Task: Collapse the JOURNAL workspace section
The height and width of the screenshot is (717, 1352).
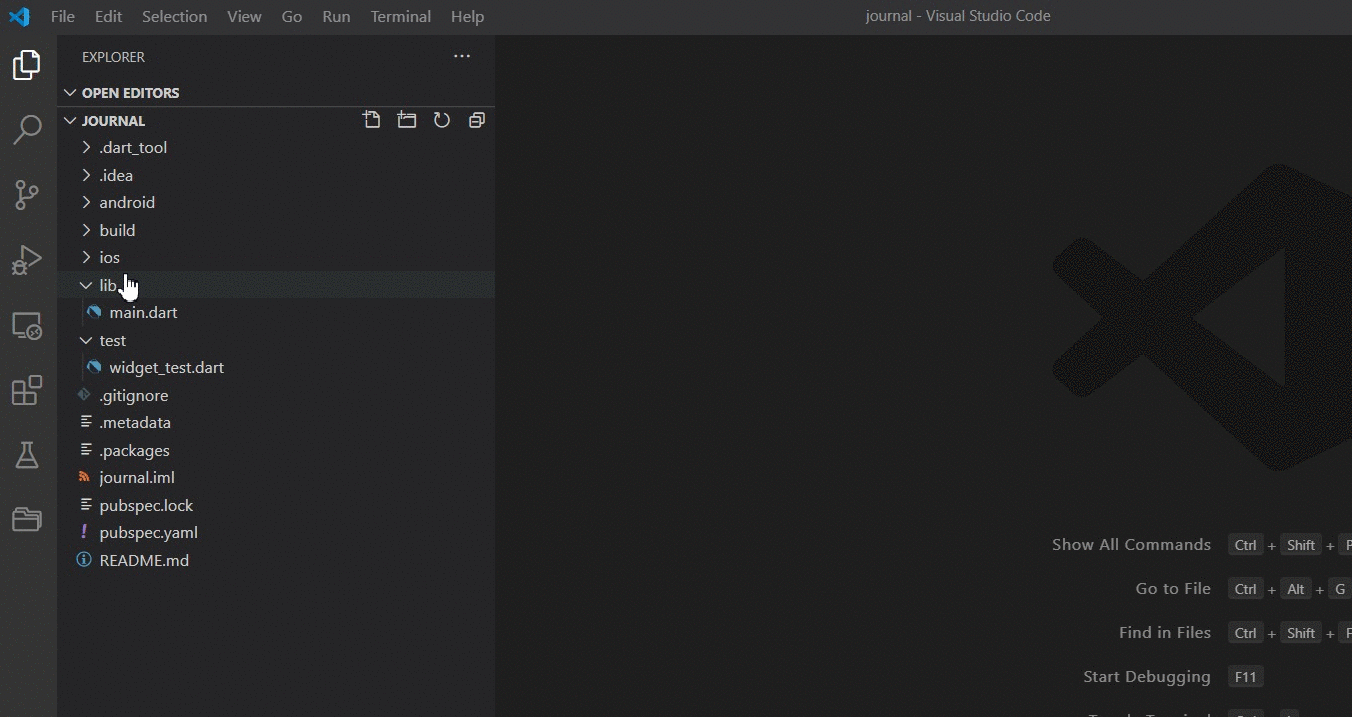Action: (70, 120)
